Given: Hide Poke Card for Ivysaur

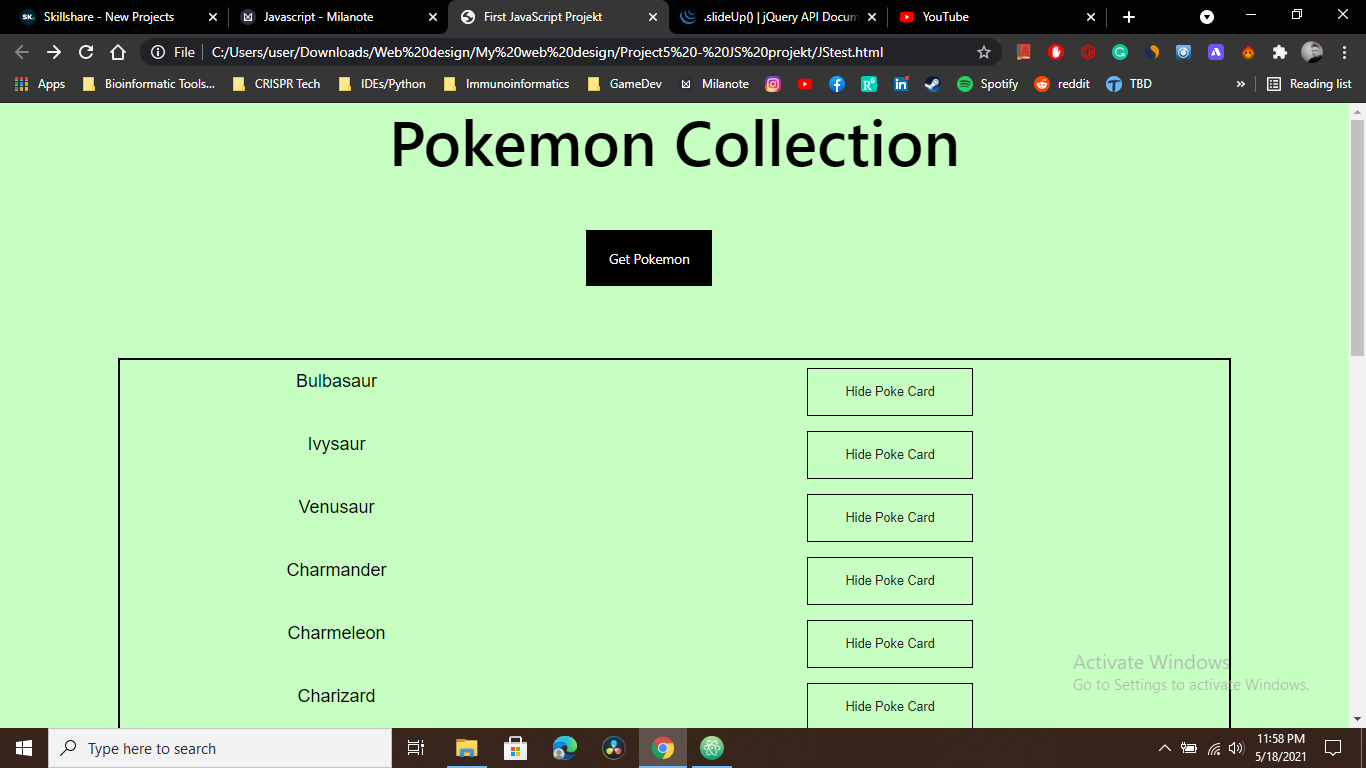Looking at the screenshot, I should click(x=890, y=455).
